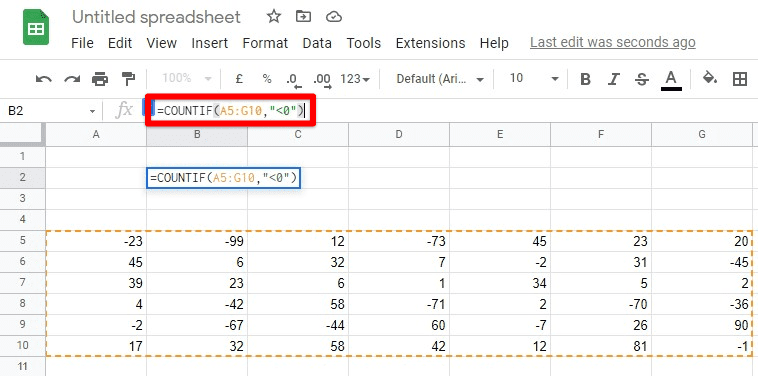
Task: Open the font size 10 dropdown
Action: 534,78
